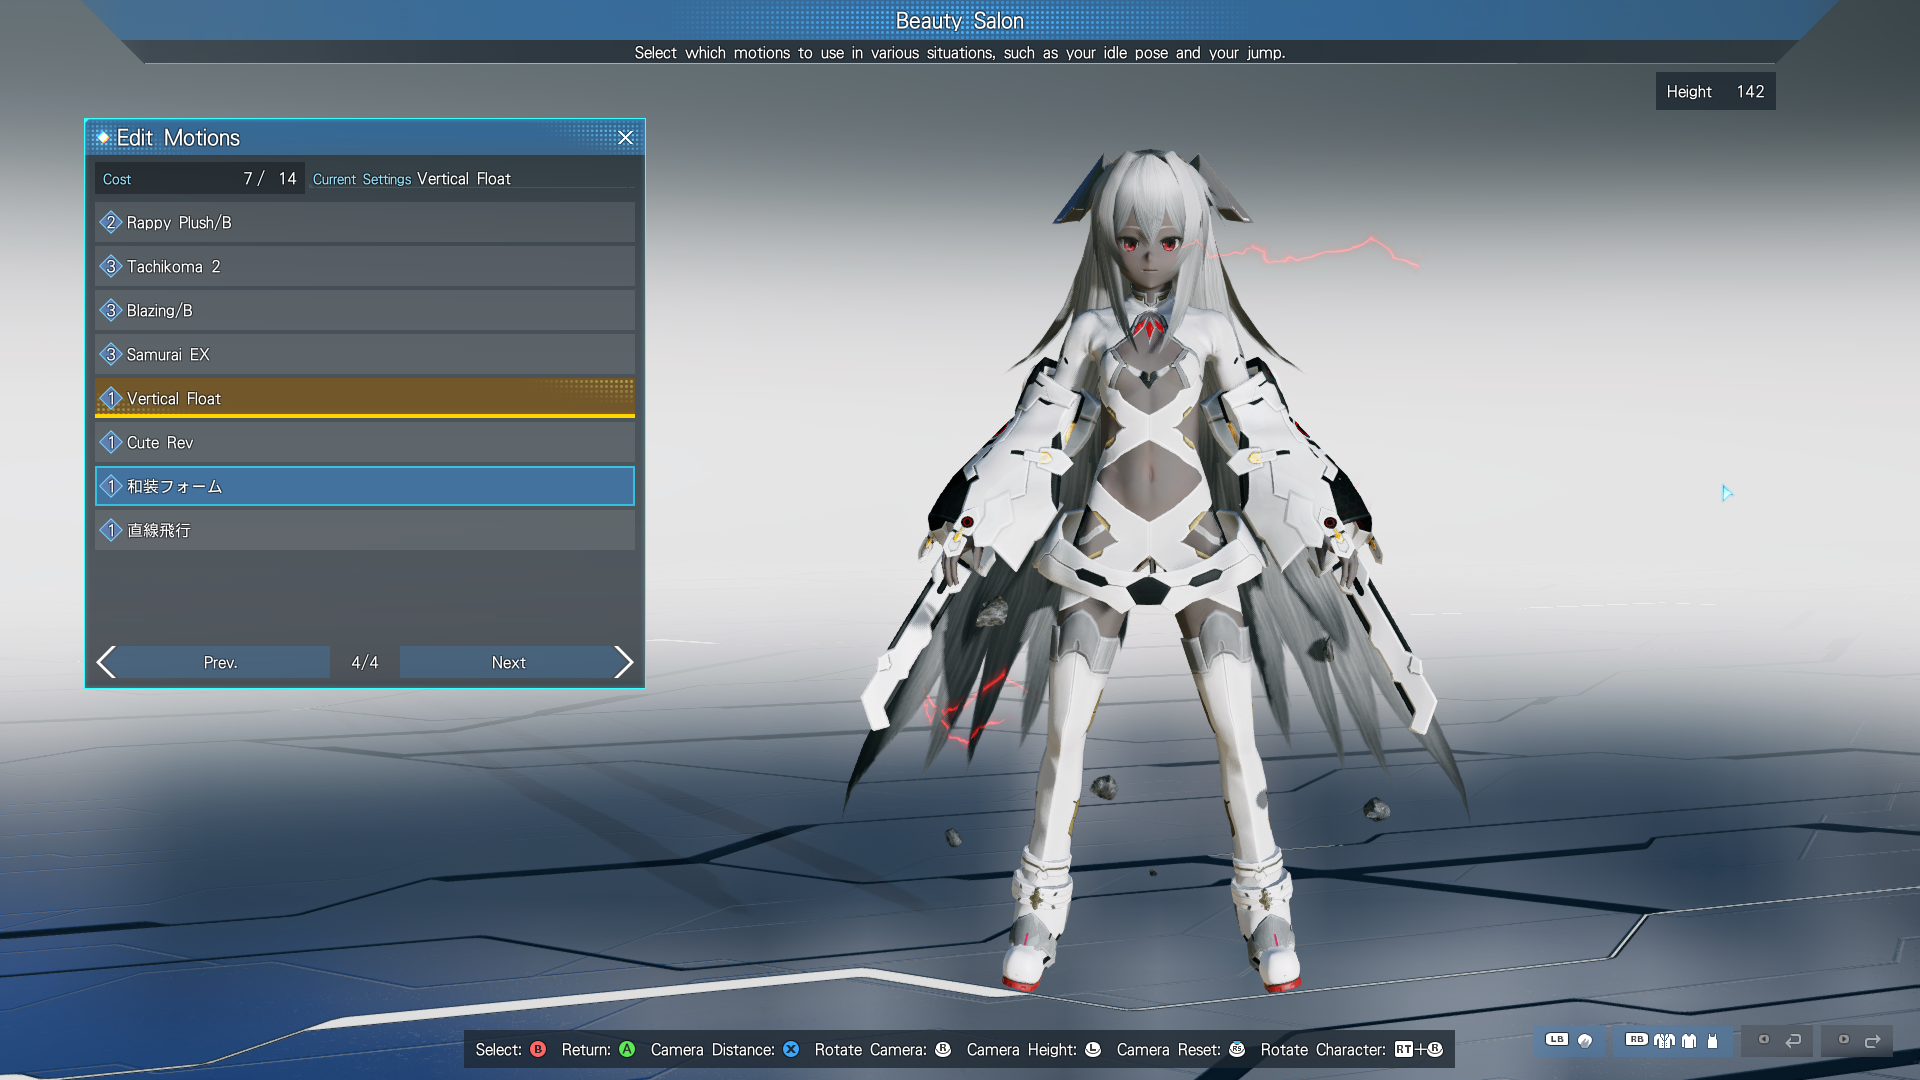Viewport: 1920px width, 1080px height.
Task: Click the green A Return button icon
Action: (627, 1049)
